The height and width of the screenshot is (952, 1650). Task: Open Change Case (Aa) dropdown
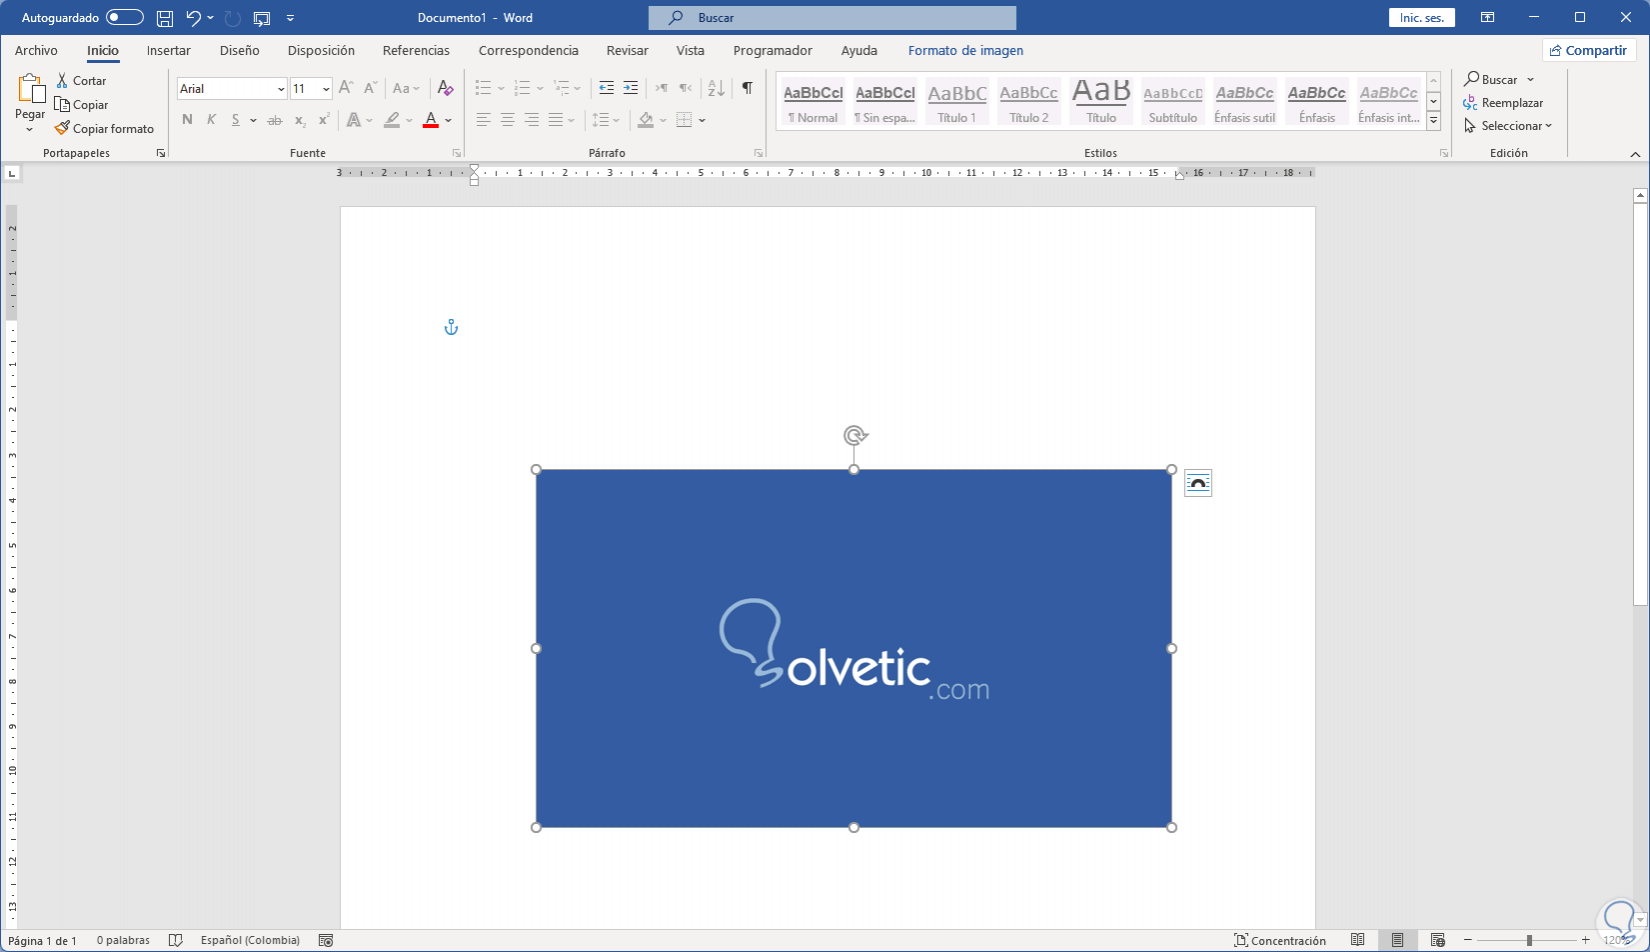[x=406, y=88]
